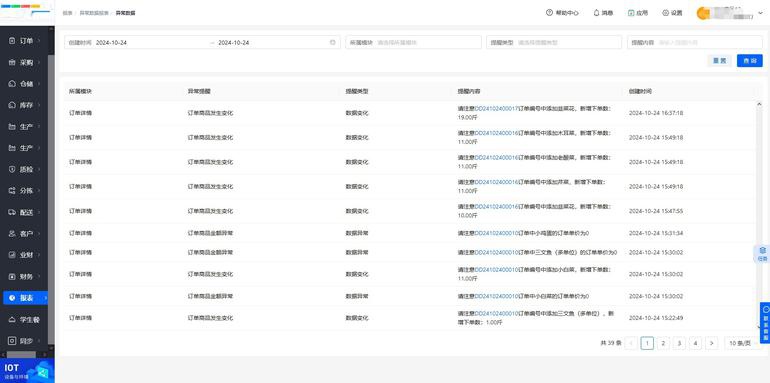Click the 质检 shield sidebar icon

[x=12, y=169]
